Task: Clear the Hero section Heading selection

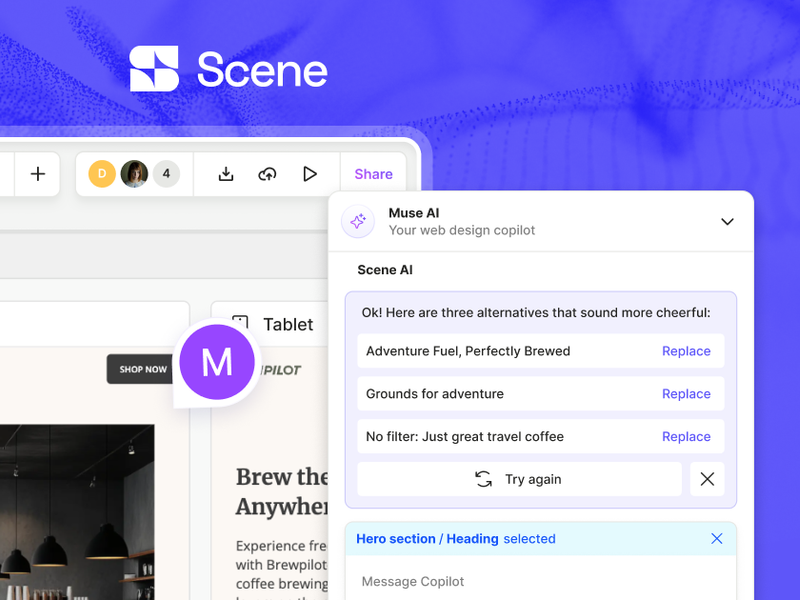Action: [x=716, y=538]
